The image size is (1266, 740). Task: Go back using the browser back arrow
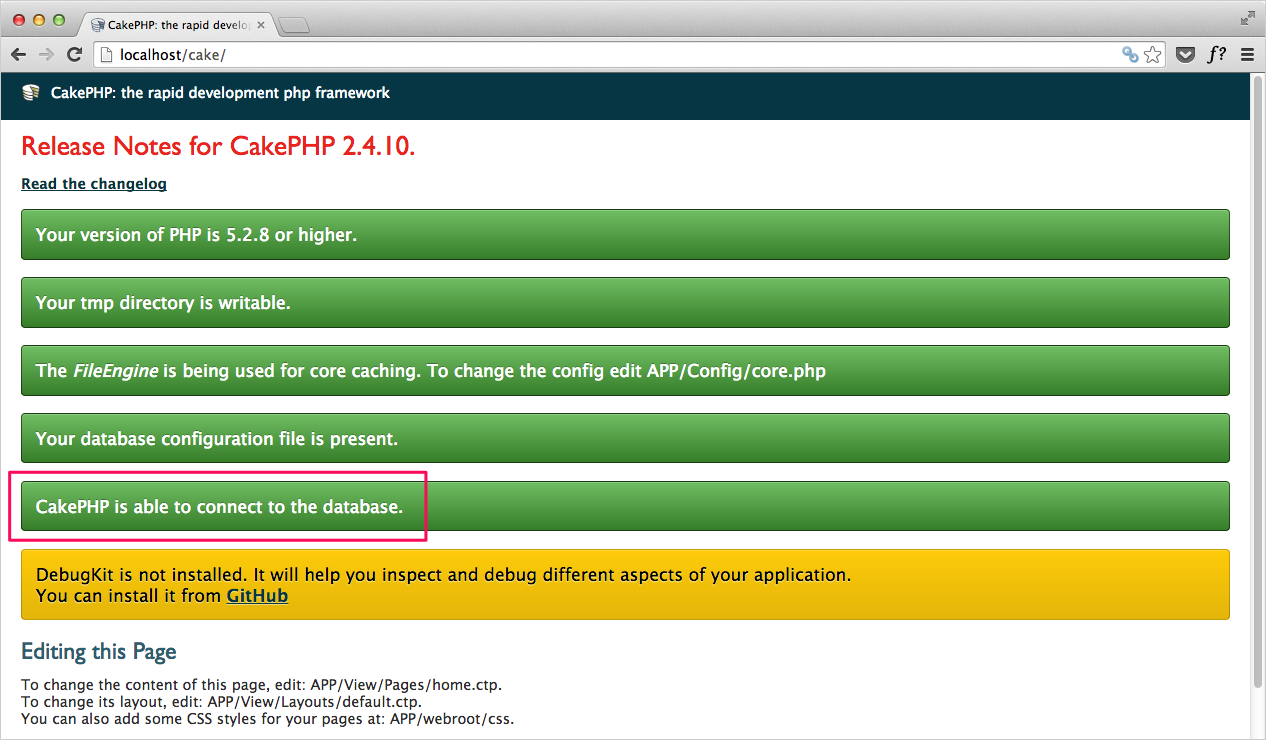(x=19, y=55)
